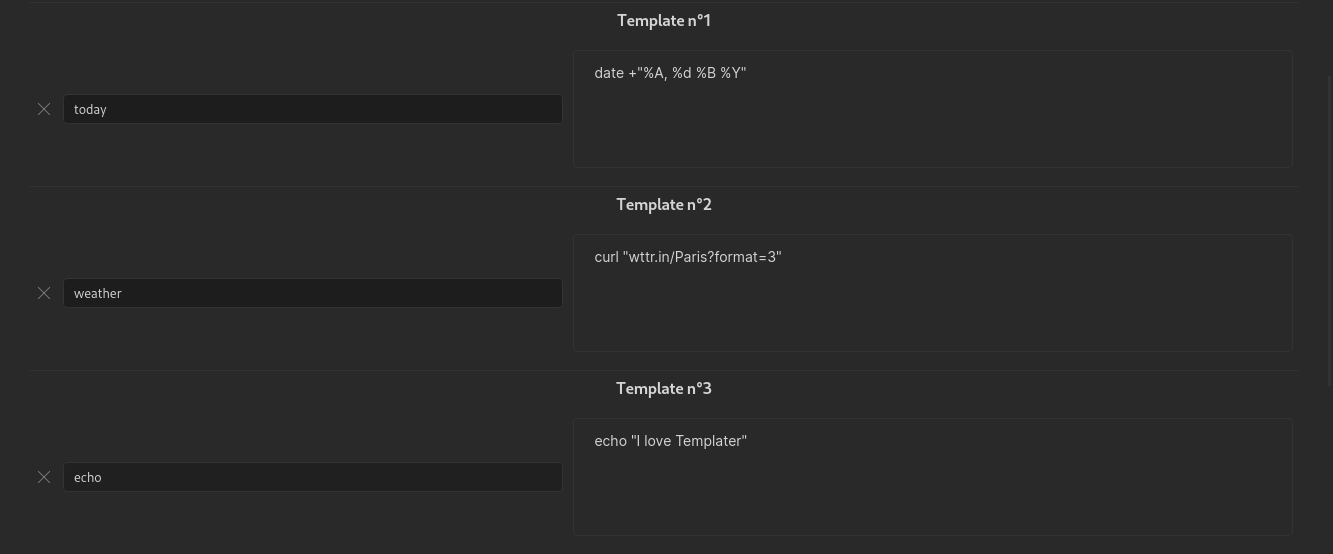Click the "Template n°2" heading

click(663, 205)
